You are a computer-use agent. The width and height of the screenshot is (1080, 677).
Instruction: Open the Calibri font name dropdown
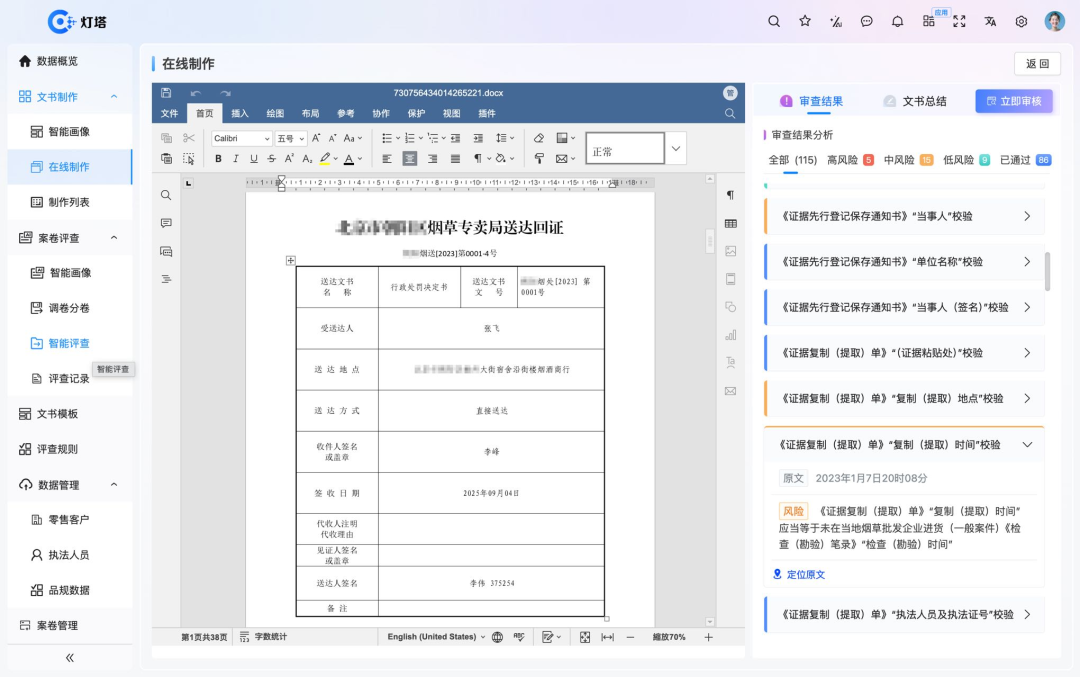pyautogui.click(x=241, y=138)
